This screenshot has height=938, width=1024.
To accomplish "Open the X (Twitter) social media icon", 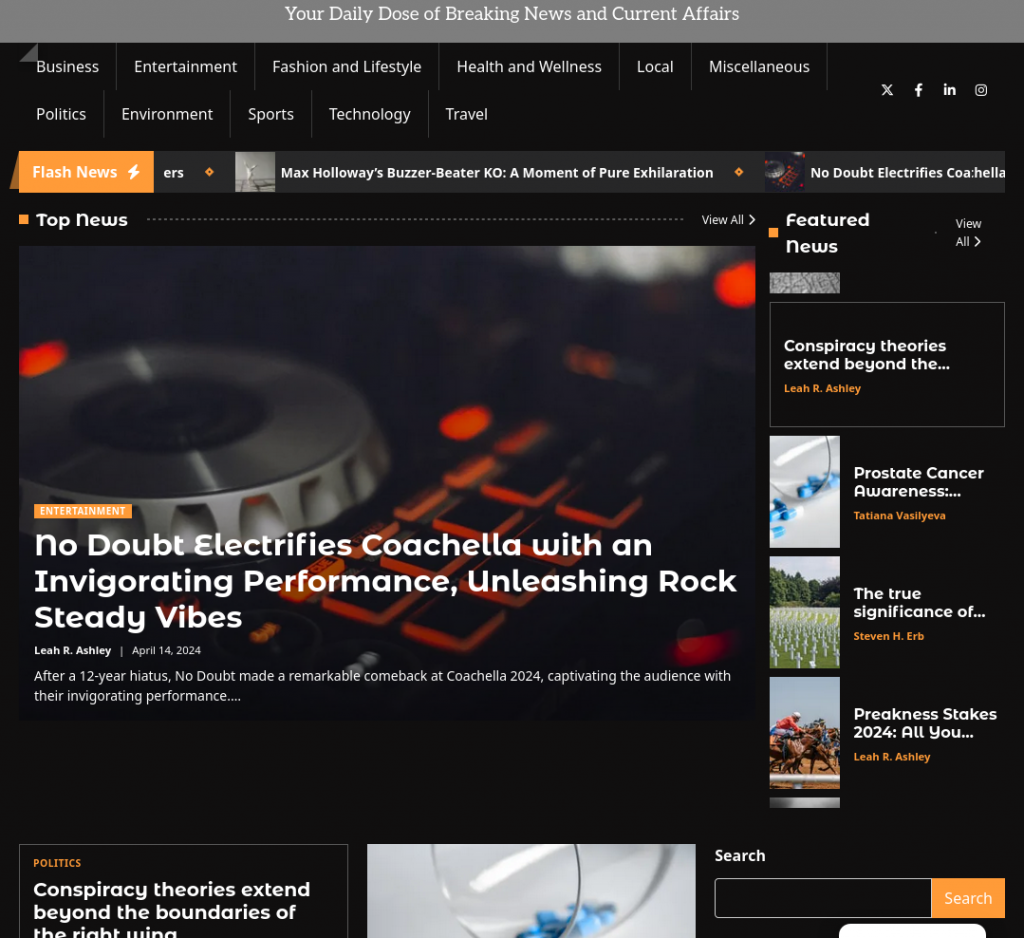I will point(887,90).
